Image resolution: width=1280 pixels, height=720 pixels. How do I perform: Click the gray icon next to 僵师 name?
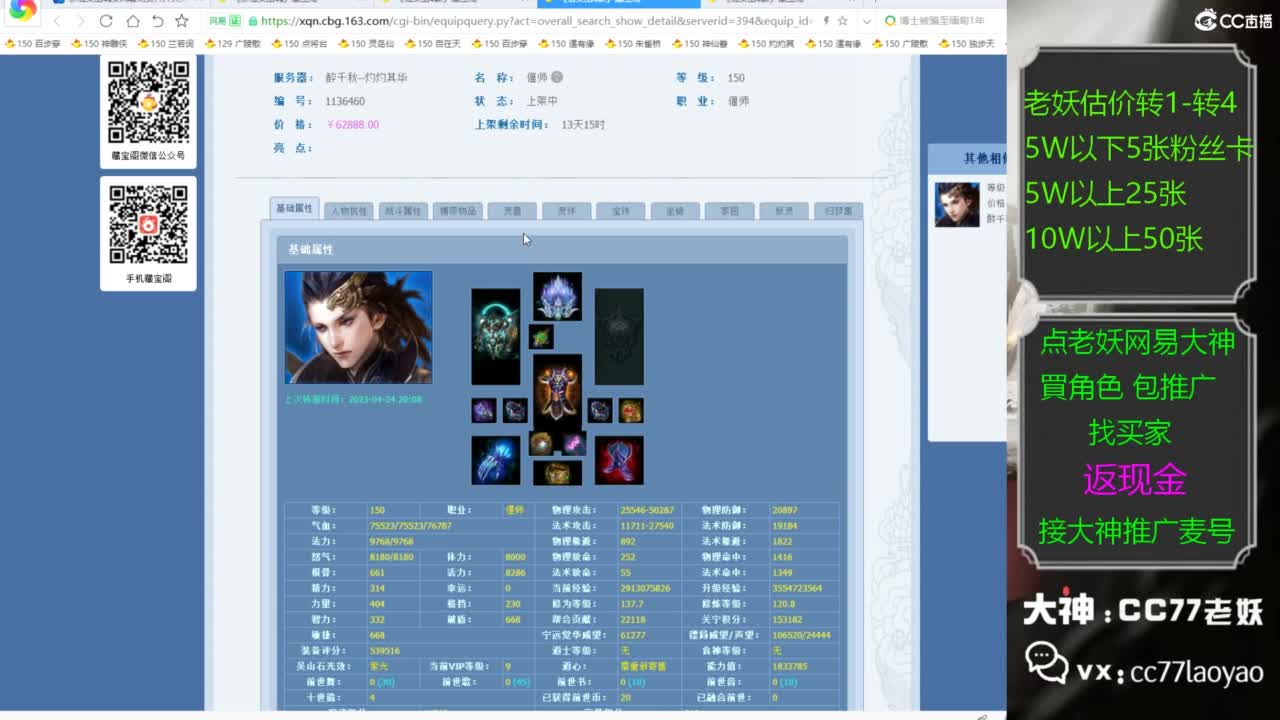[x=557, y=77]
